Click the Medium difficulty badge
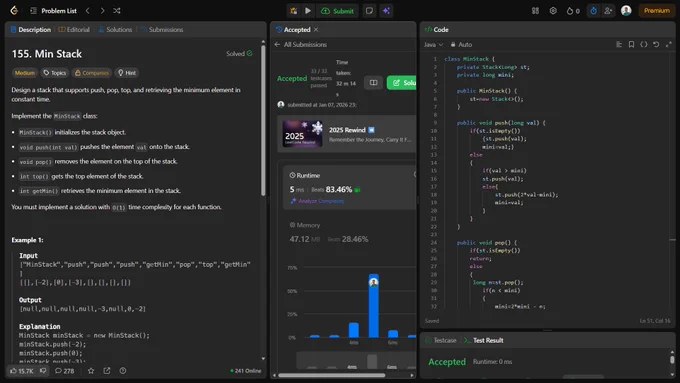The width and height of the screenshot is (680, 383). click(25, 73)
